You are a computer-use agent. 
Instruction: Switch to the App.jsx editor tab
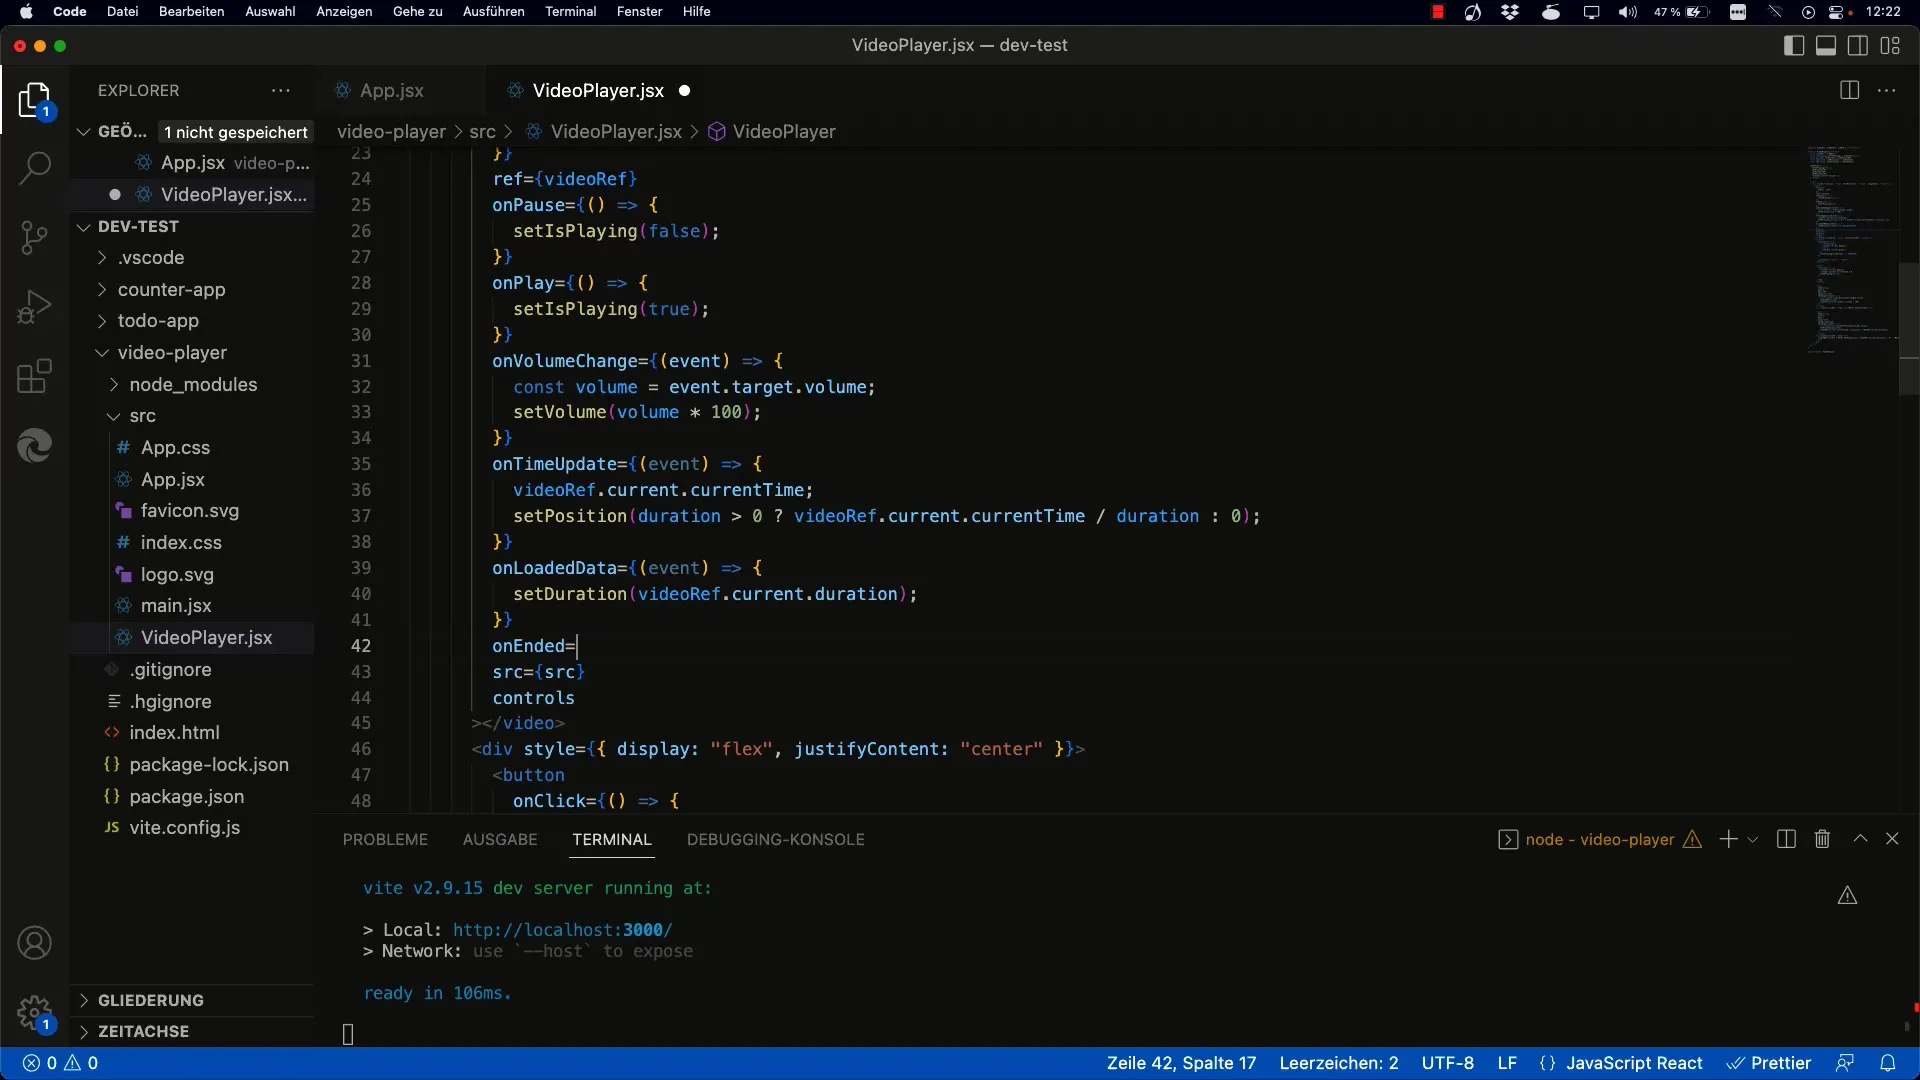391,90
